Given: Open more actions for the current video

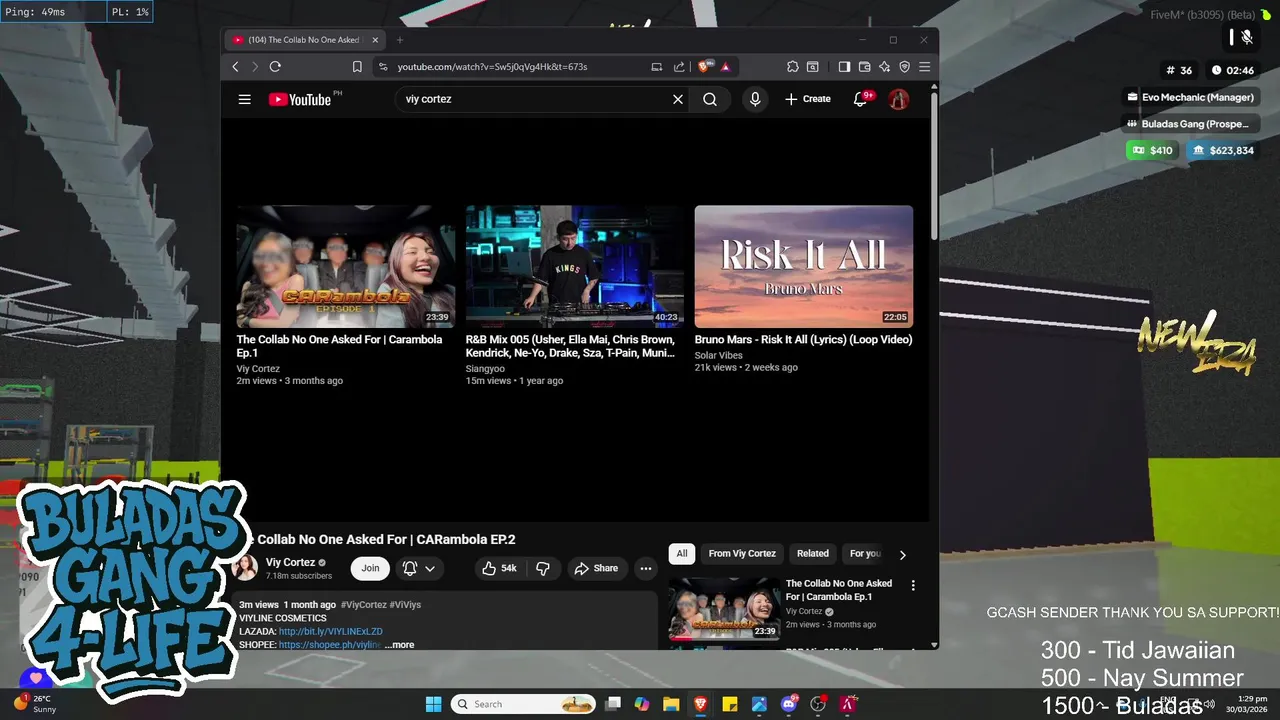Looking at the screenshot, I should [x=646, y=568].
